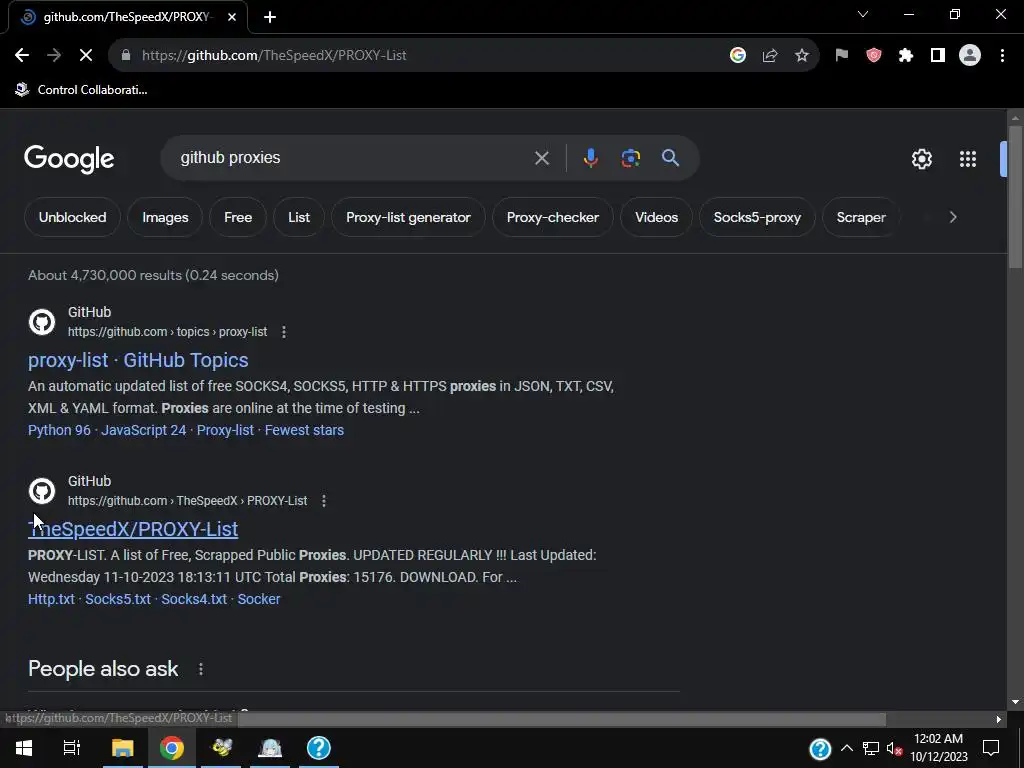Click the GitHub favicon of the TheSpeedX result

coord(42,491)
